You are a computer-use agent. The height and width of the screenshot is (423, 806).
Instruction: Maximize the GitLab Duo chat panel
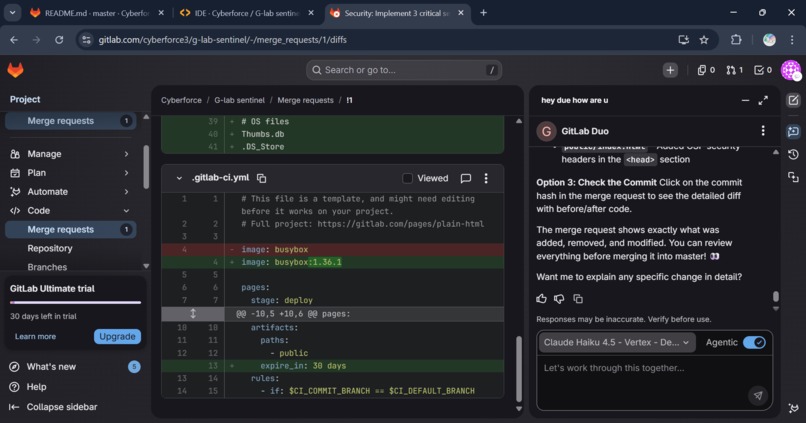pos(763,100)
